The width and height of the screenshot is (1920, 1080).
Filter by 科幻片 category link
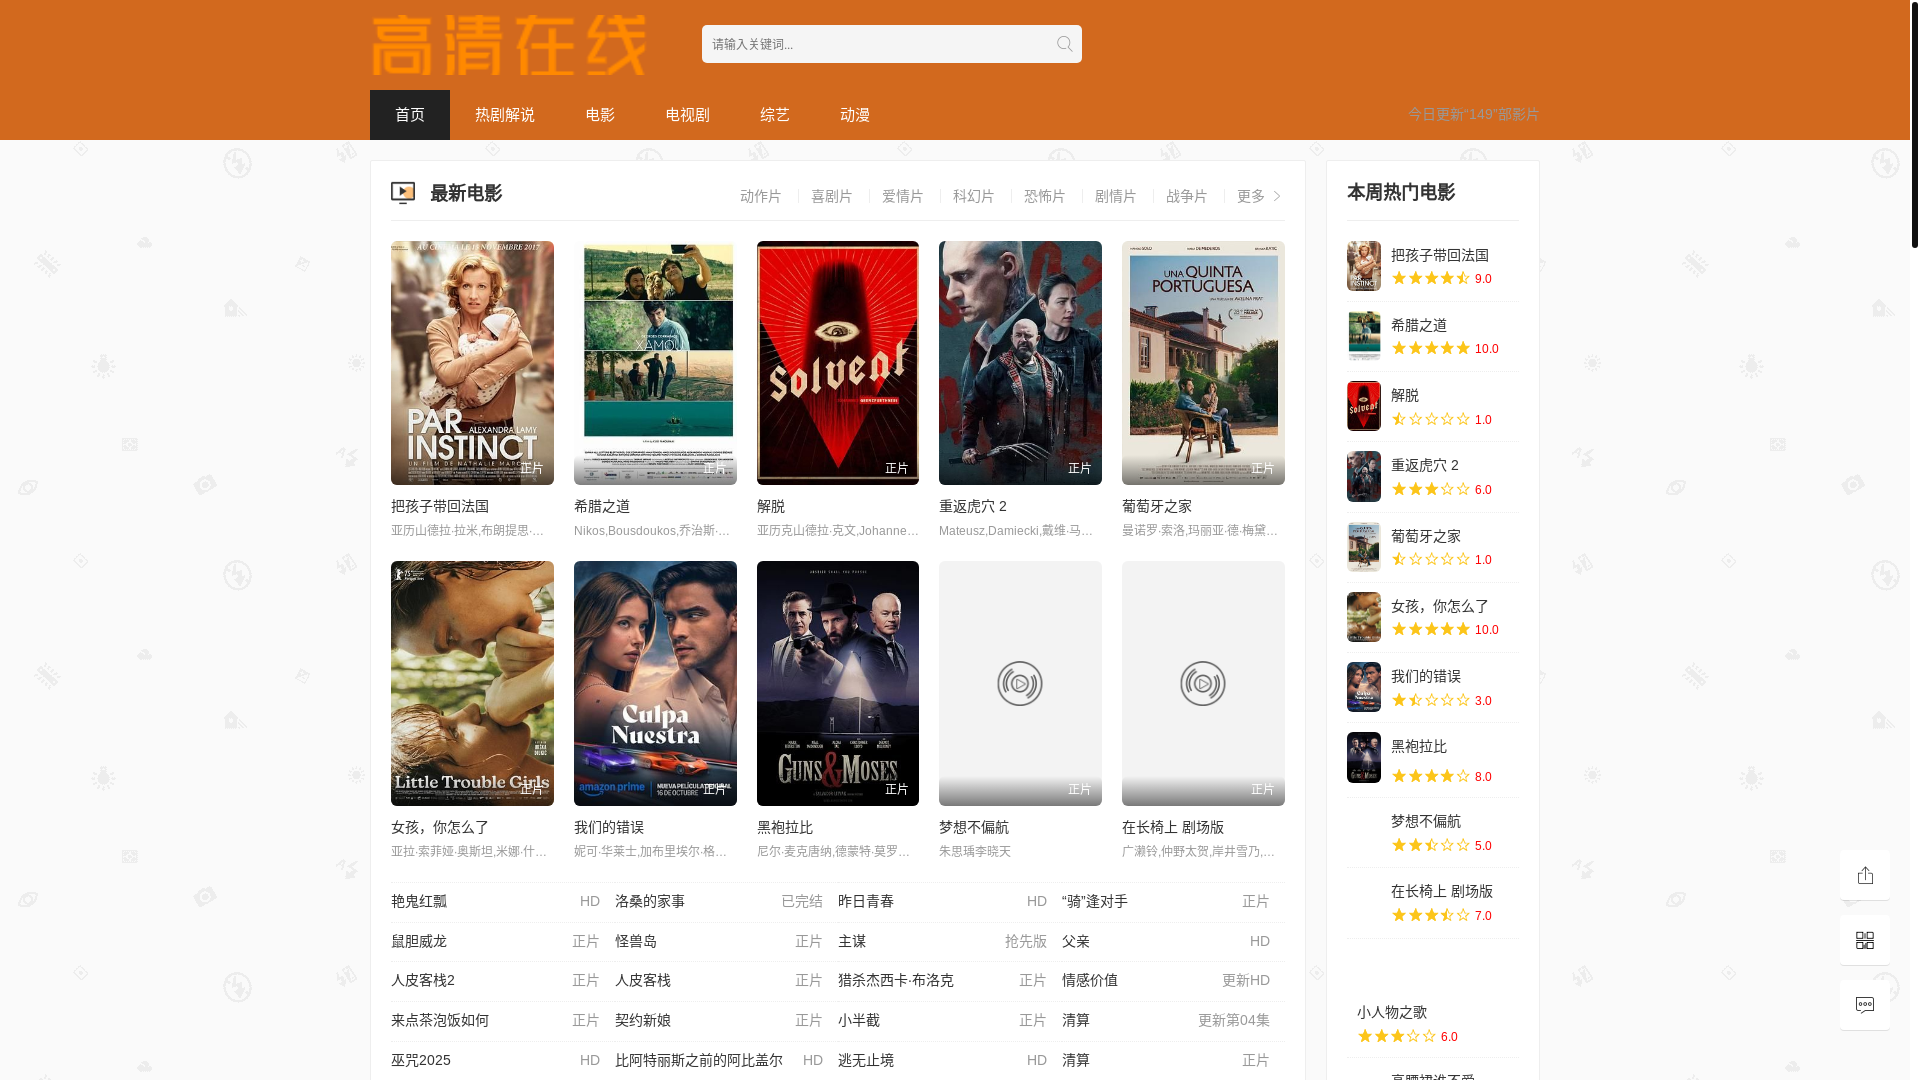tap(973, 196)
